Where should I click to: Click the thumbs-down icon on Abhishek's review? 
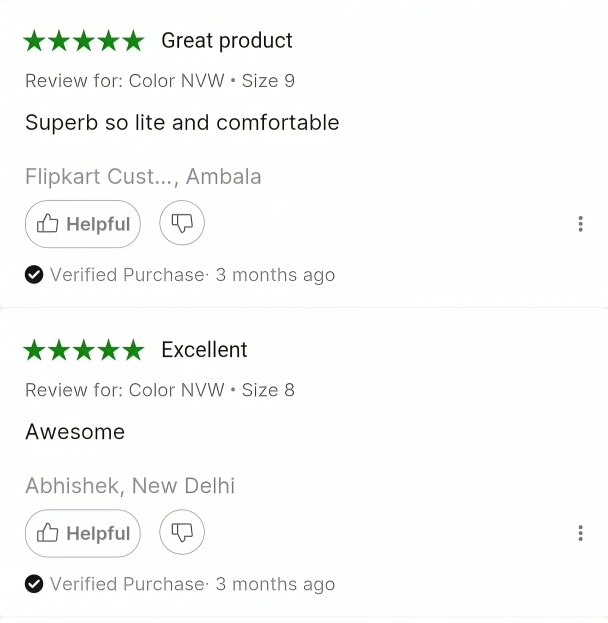click(182, 533)
